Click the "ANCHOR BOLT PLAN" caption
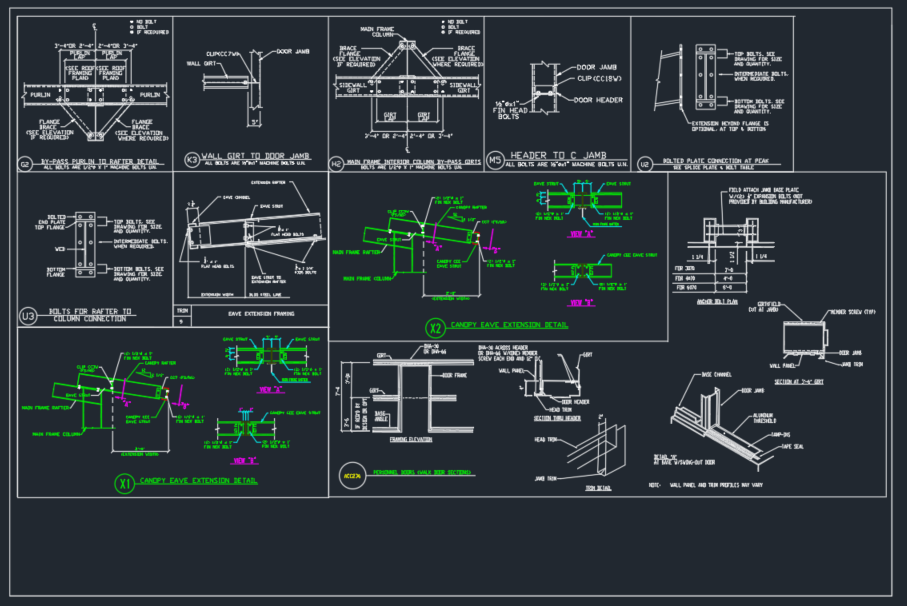The image size is (907, 606). (x=717, y=302)
